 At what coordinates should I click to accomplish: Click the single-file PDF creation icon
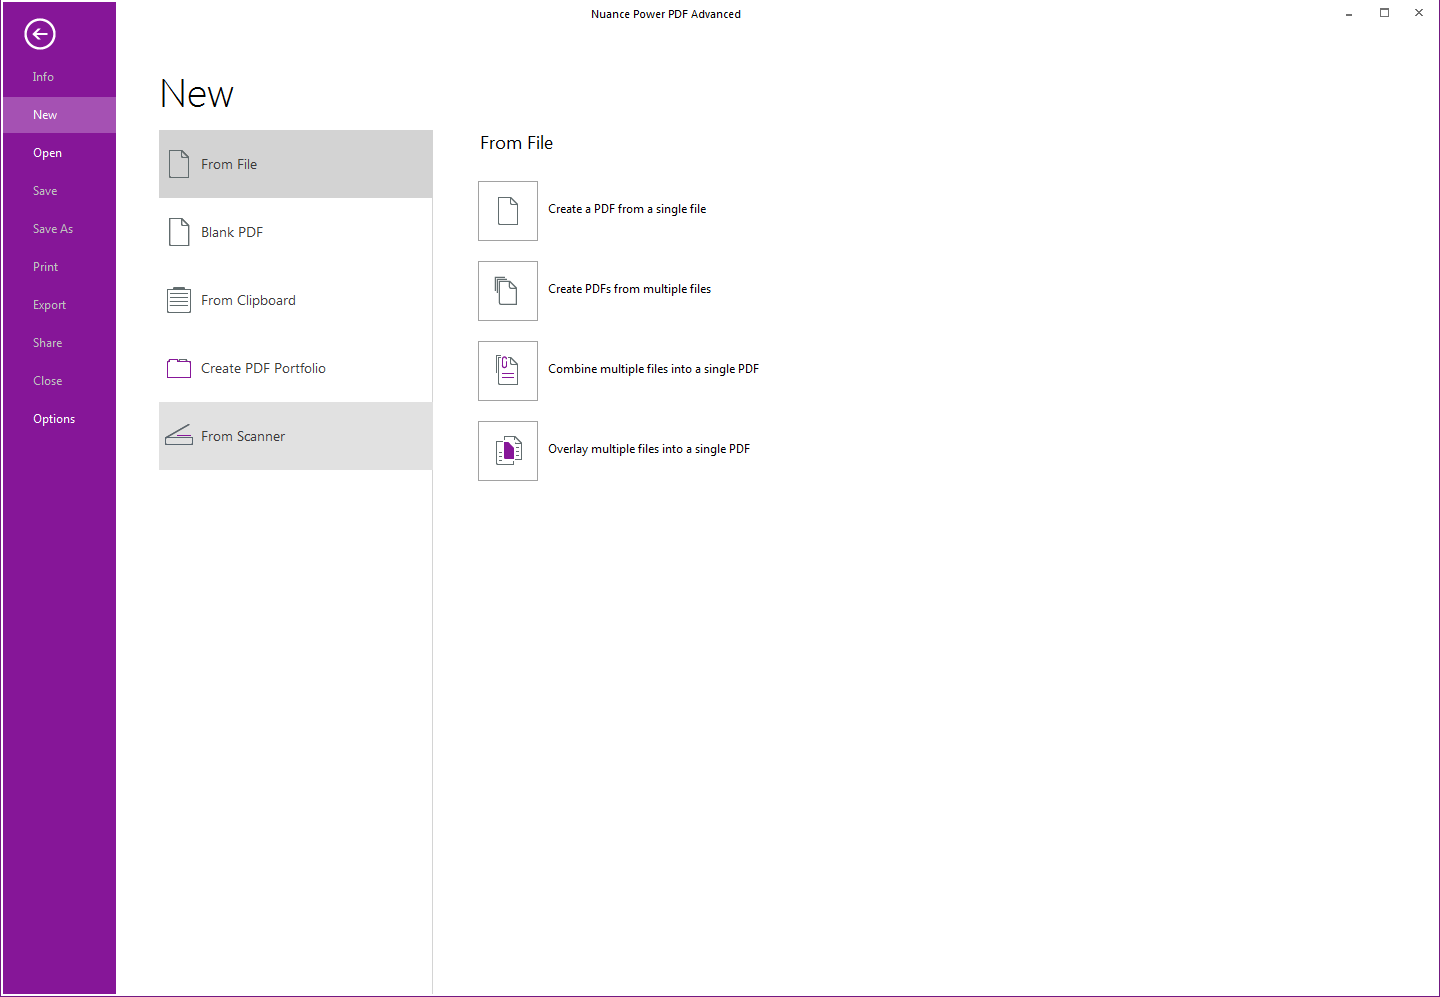(508, 211)
